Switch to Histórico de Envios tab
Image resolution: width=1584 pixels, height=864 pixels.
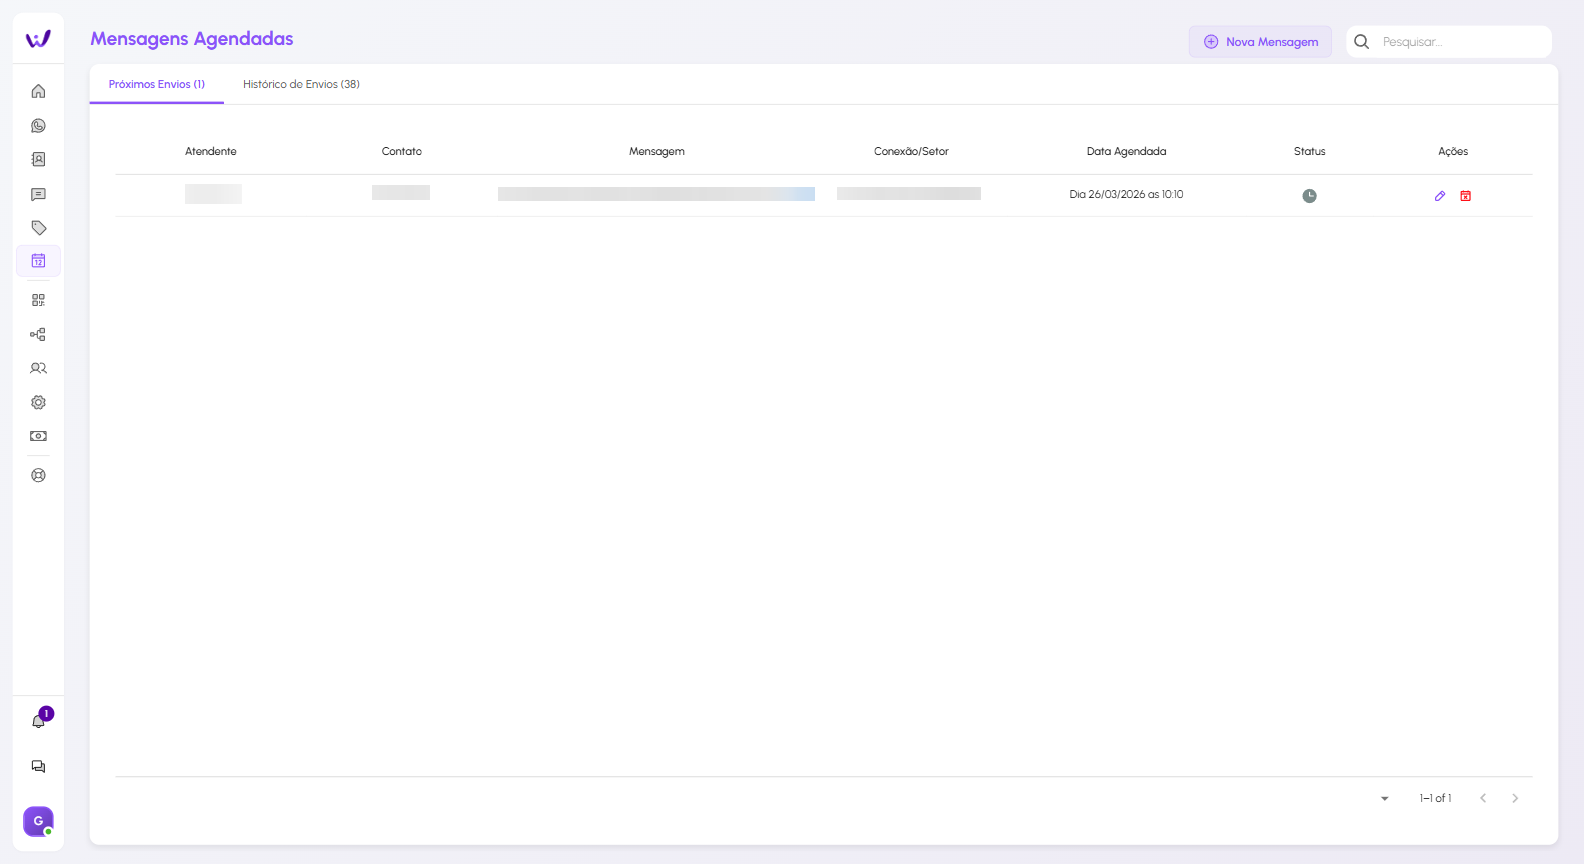(x=301, y=85)
